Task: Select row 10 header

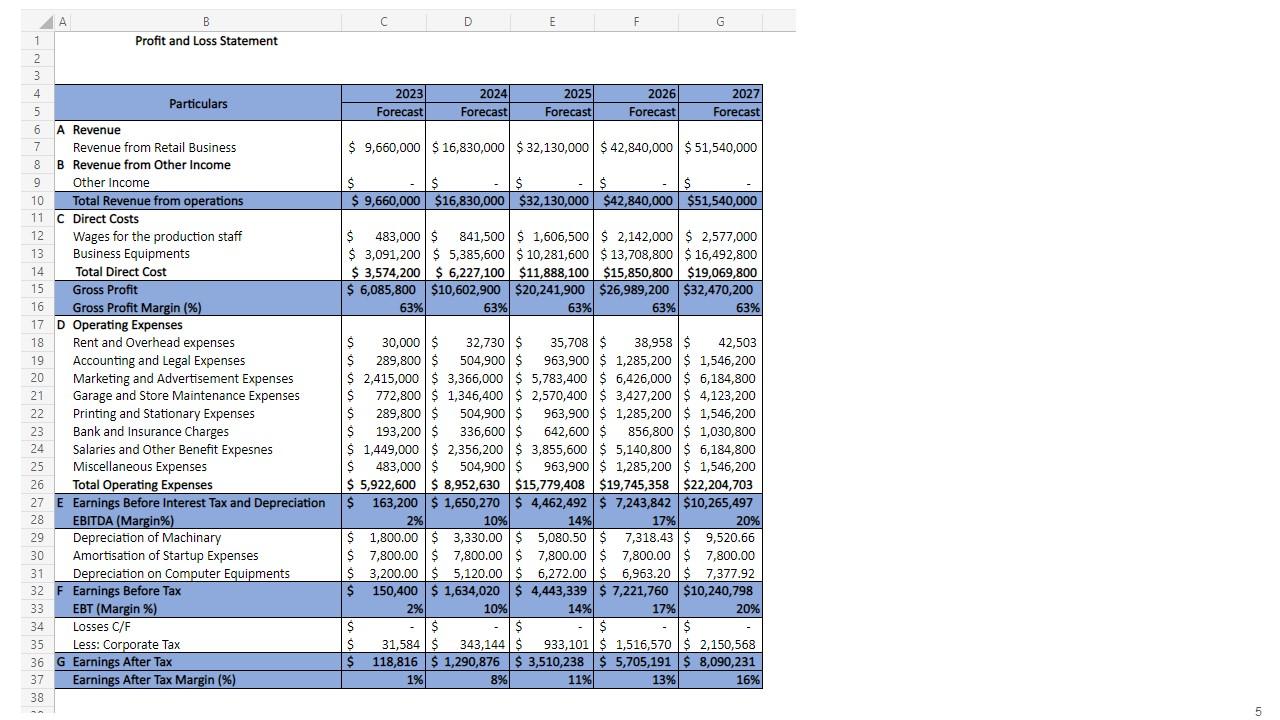Action: pyautogui.click(x=37, y=200)
